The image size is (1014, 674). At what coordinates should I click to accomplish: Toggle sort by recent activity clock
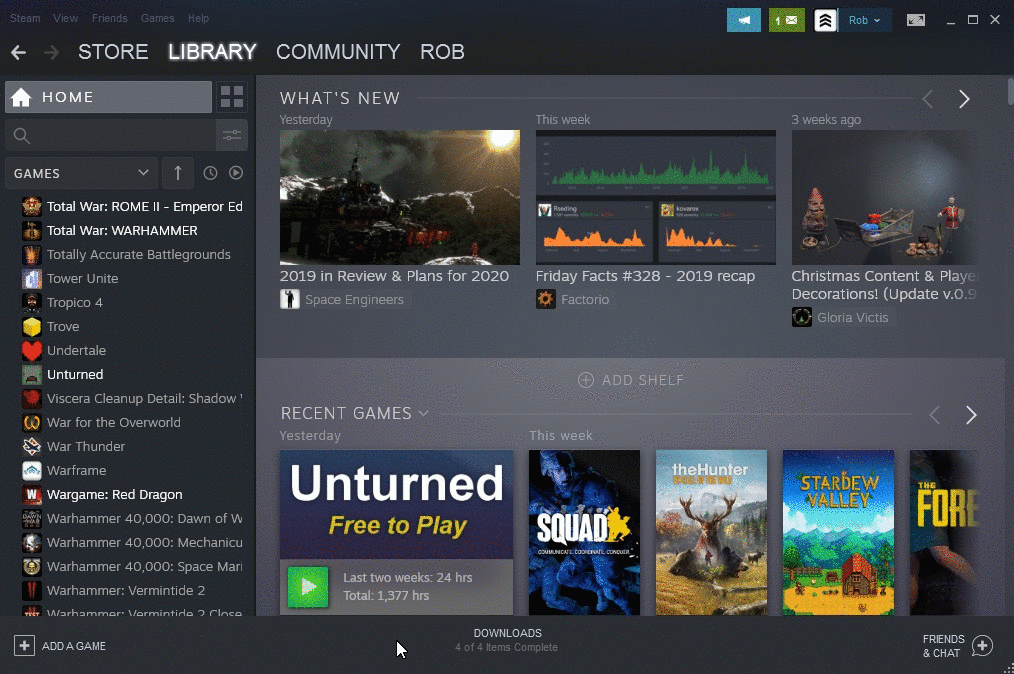pos(210,173)
